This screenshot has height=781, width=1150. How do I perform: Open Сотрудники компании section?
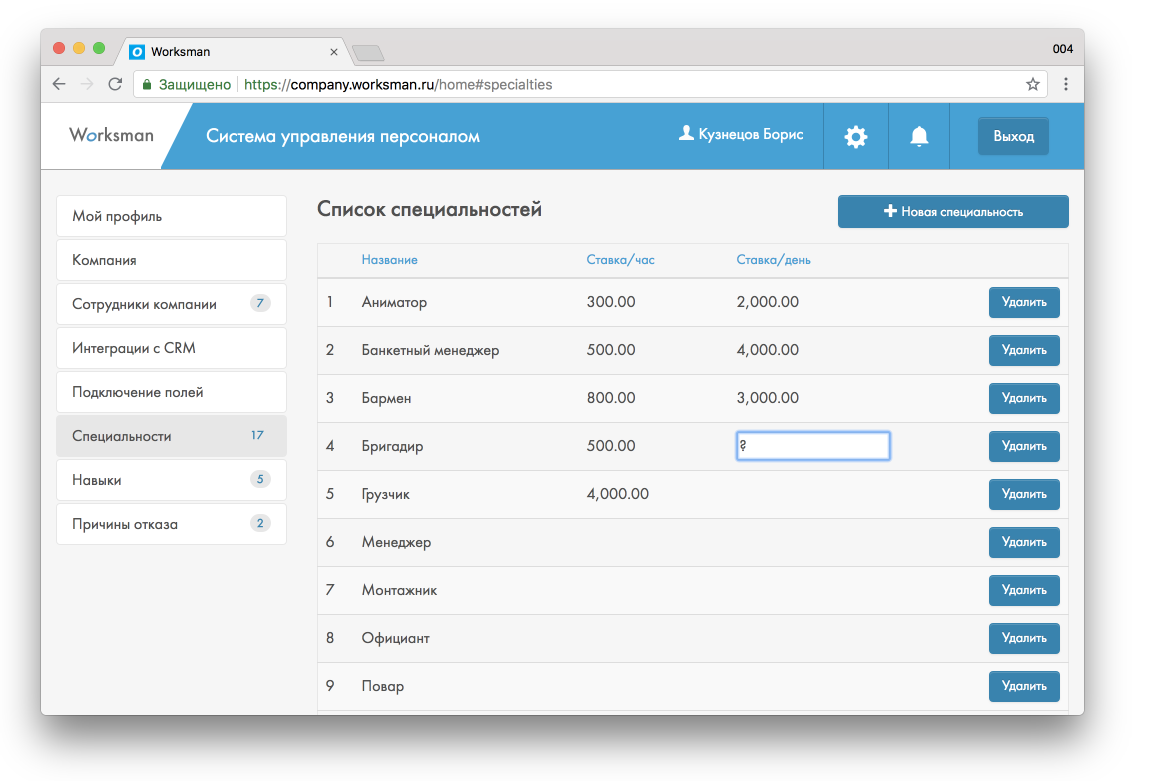point(171,304)
